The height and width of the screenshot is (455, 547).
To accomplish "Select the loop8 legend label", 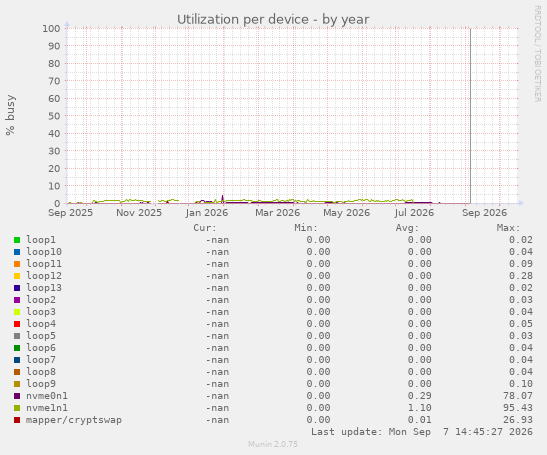I will 41,372.
